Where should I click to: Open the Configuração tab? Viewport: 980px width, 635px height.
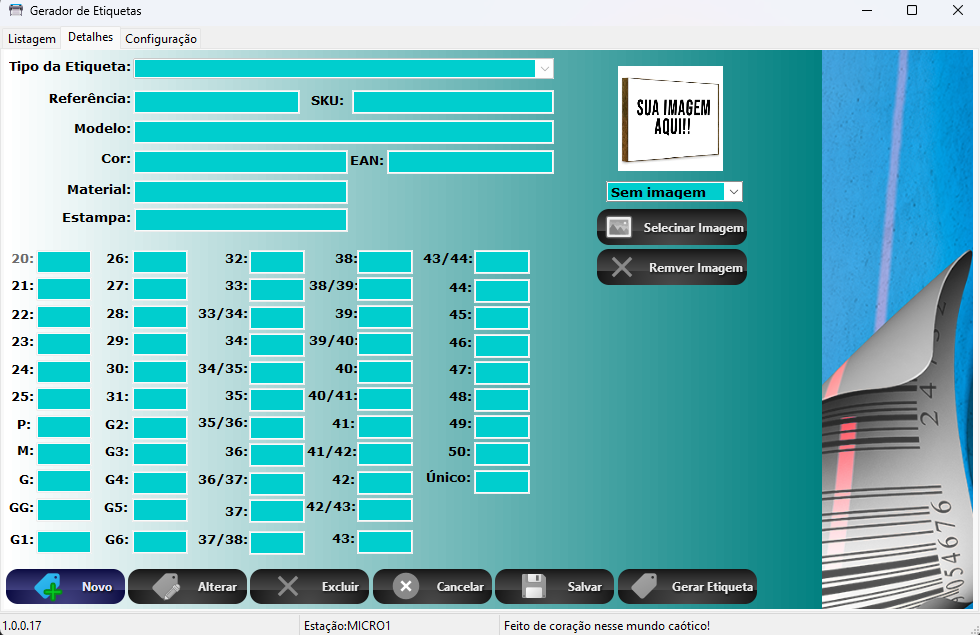(161, 39)
